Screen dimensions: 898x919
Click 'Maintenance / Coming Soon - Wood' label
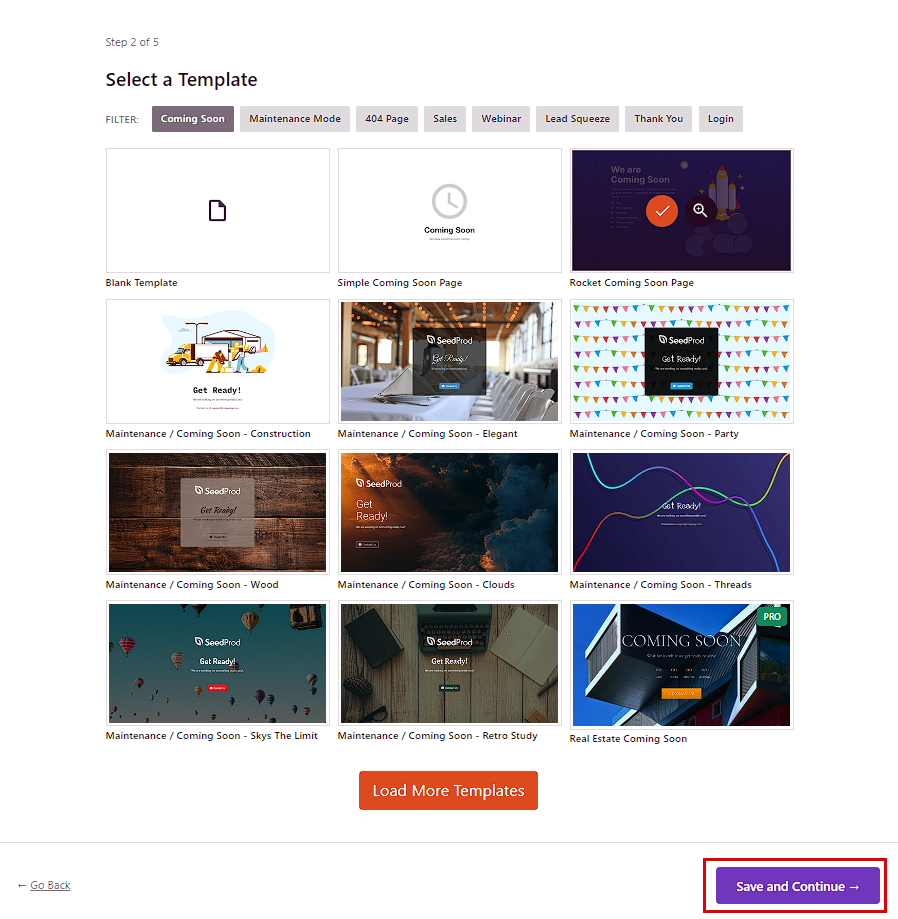coord(192,585)
